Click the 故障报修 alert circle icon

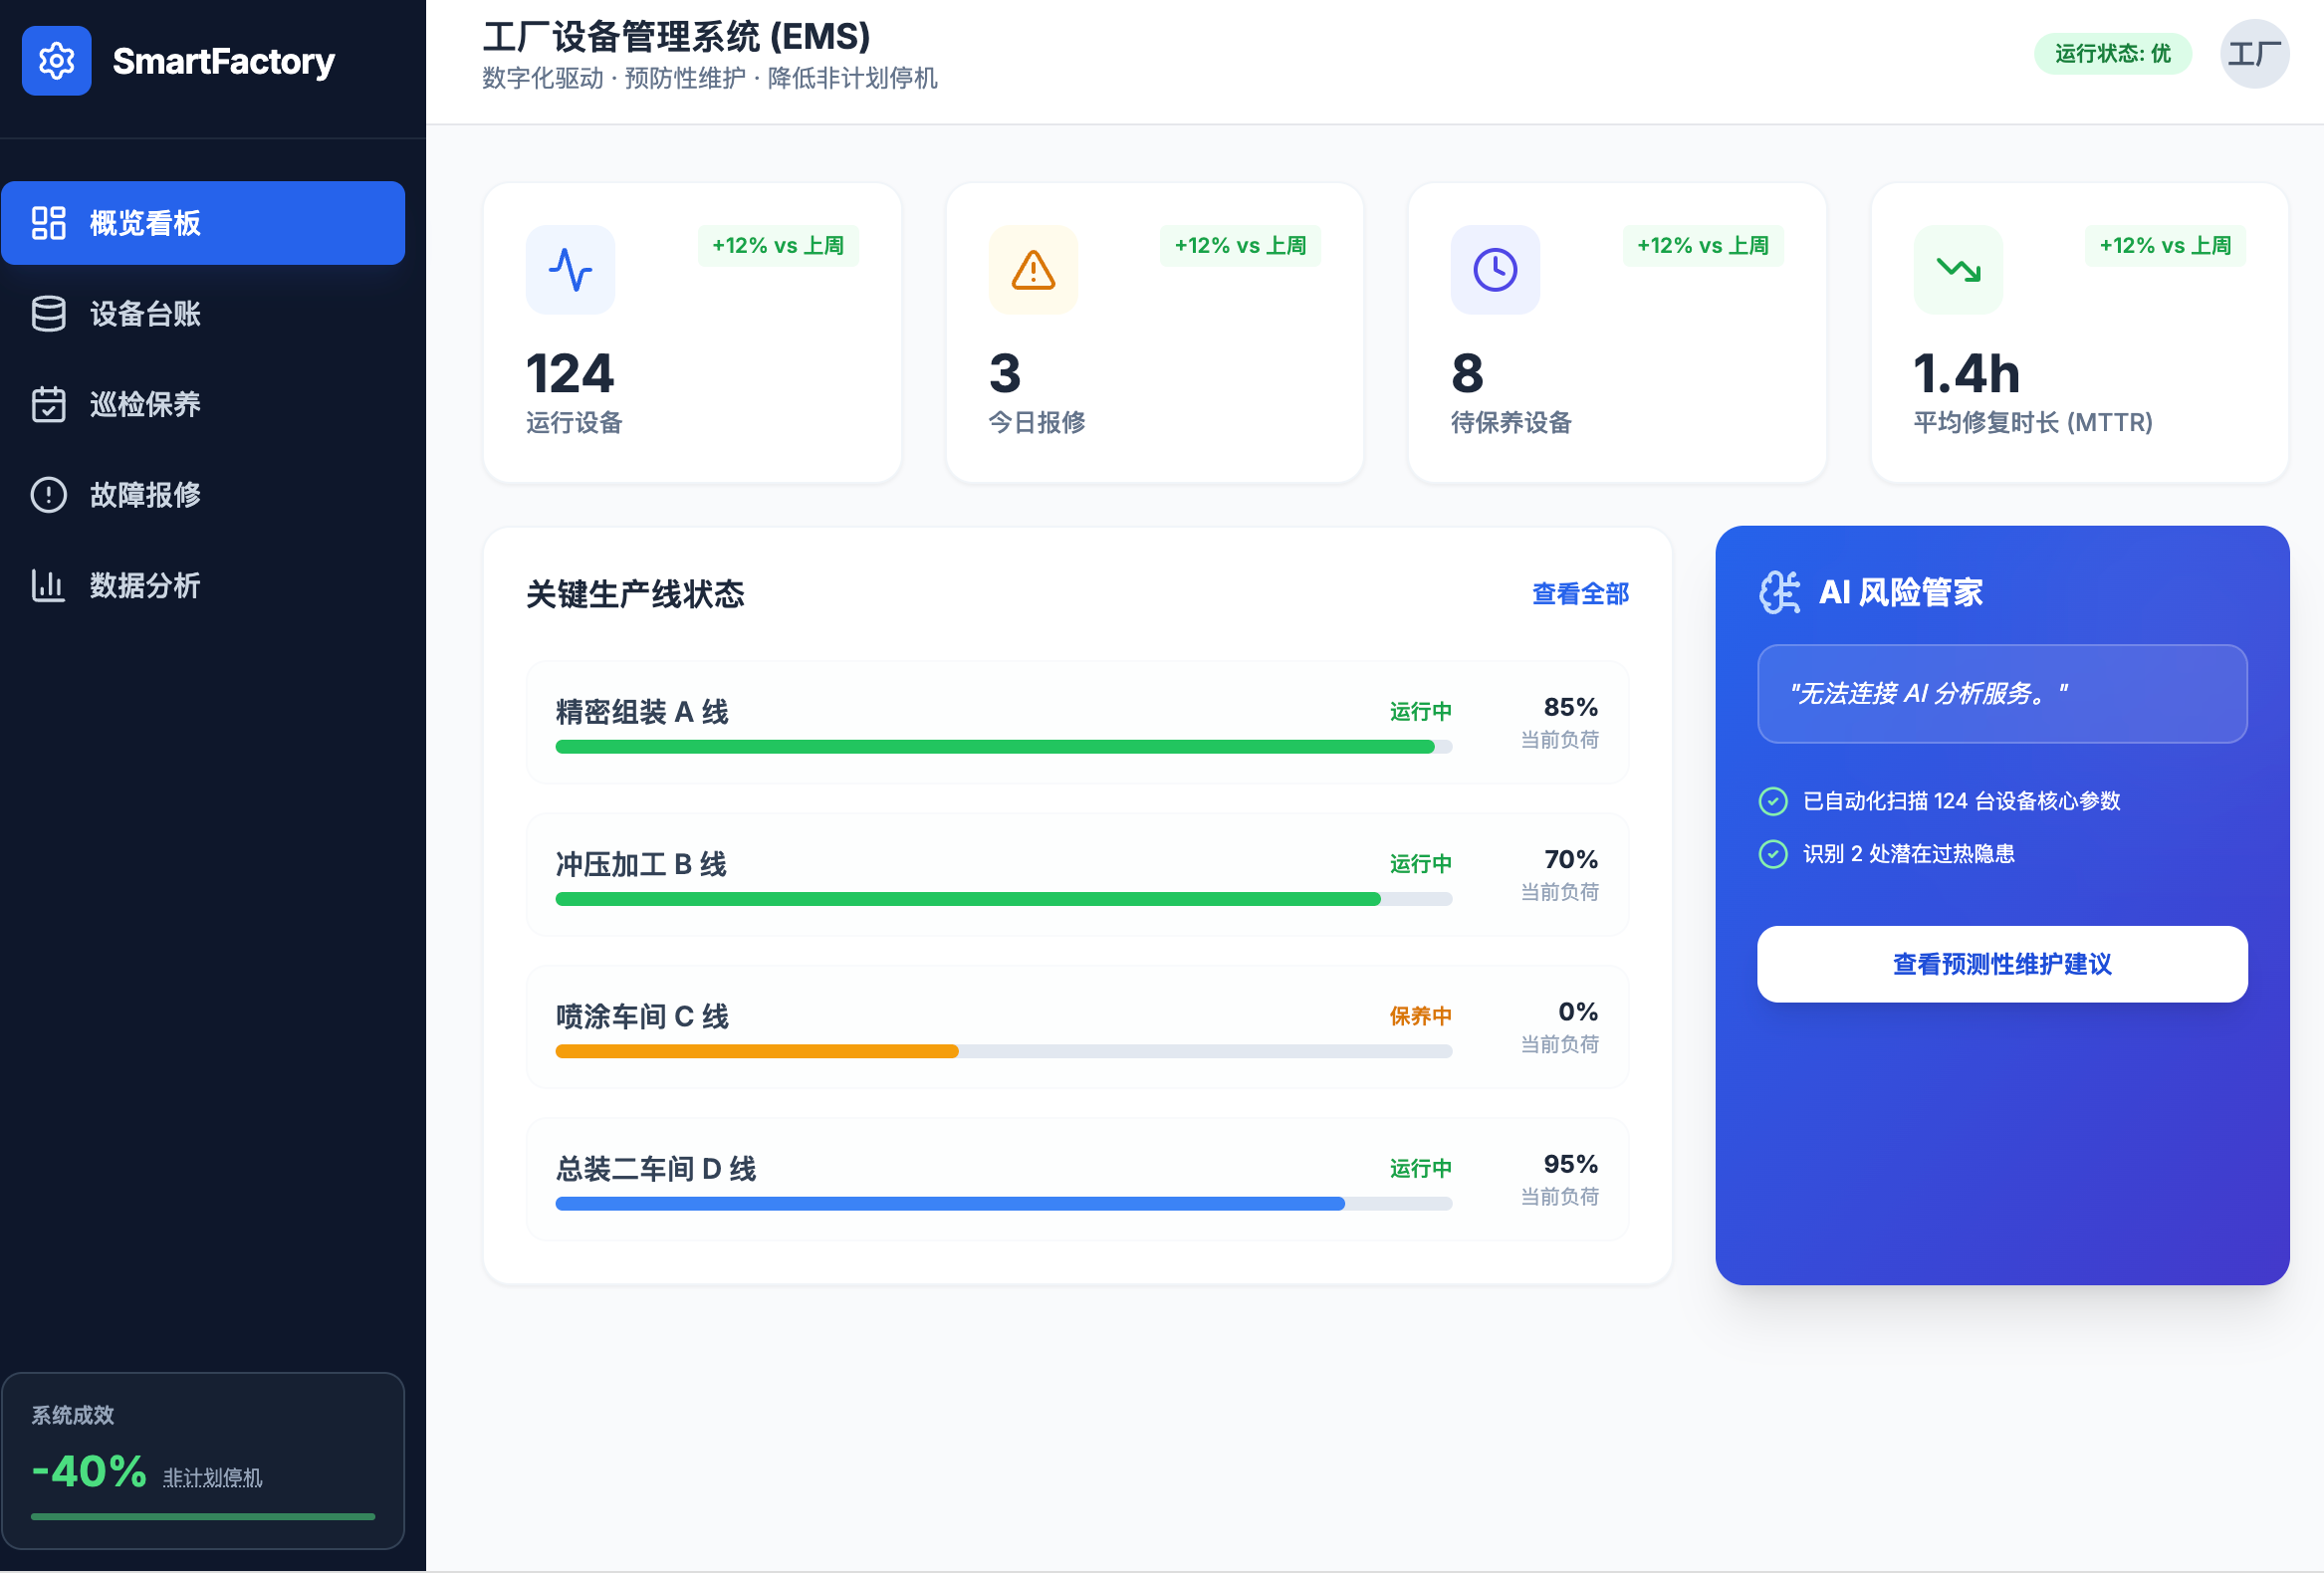pyautogui.click(x=48, y=495)
